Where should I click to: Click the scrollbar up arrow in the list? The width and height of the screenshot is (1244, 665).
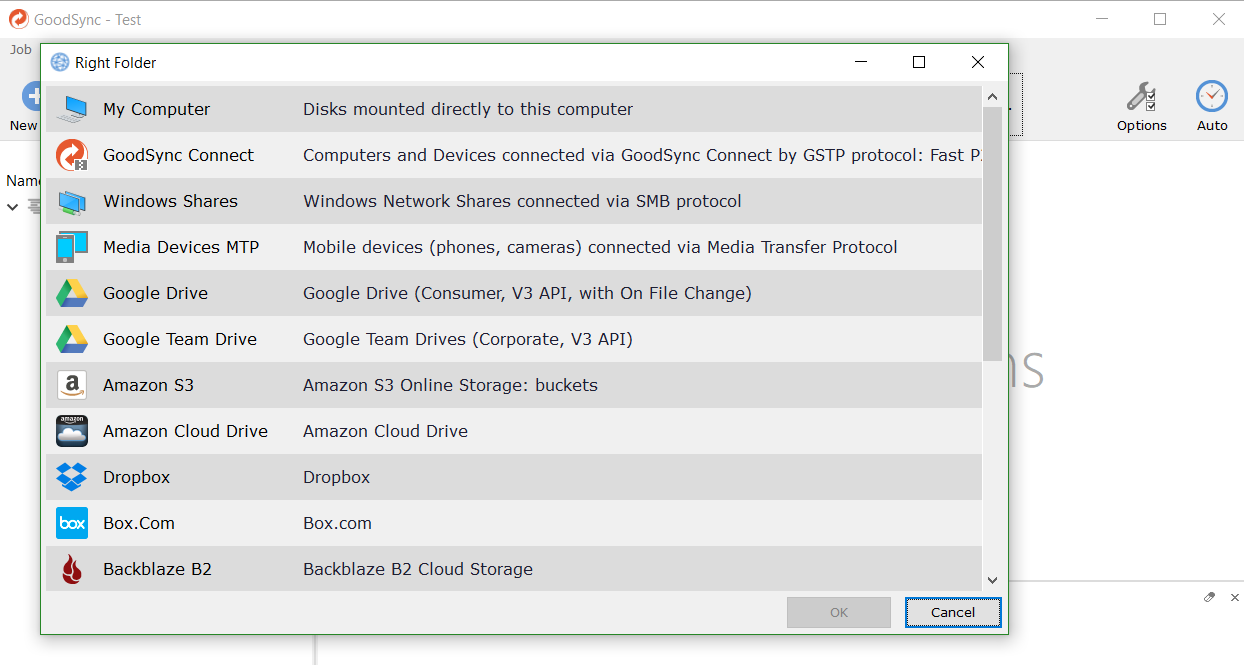pos(992,97)
